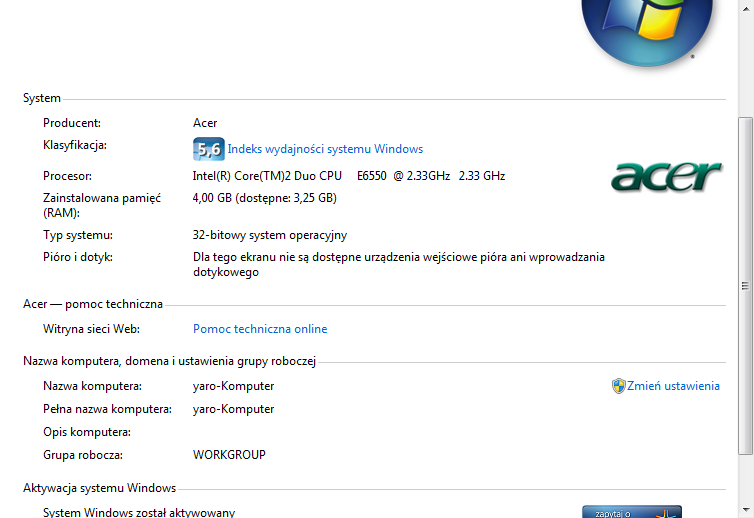Click the 'Acer — pomoc techniczna' section heading

tap(93, 304)
